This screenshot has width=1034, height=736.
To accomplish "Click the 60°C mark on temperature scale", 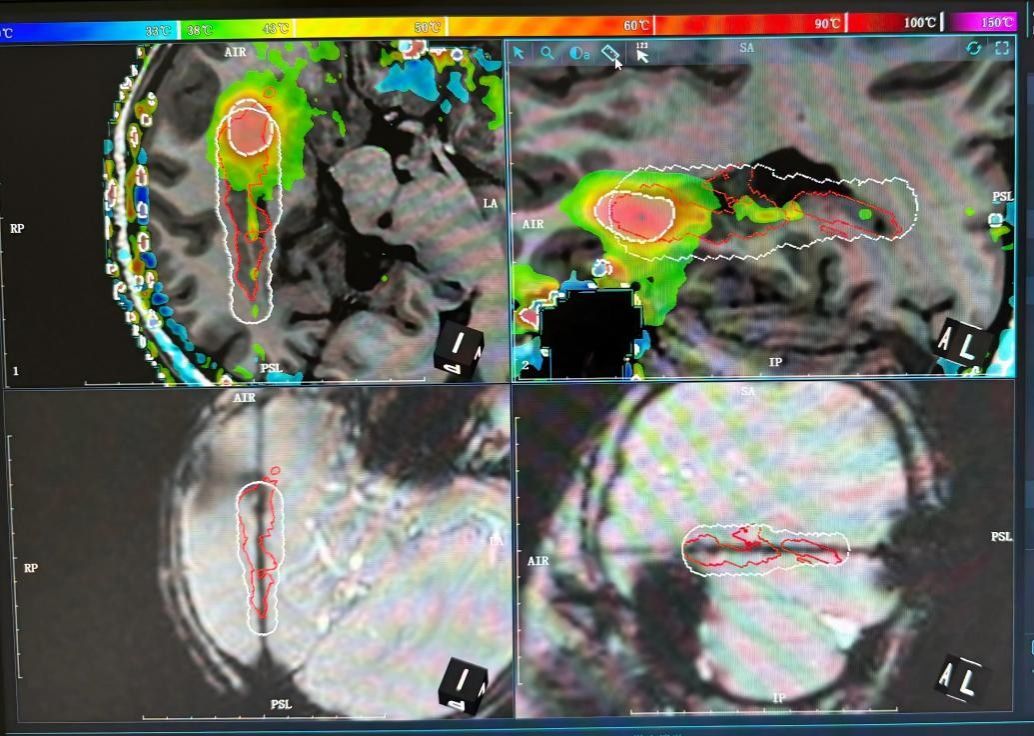I will tap(637, 26).
